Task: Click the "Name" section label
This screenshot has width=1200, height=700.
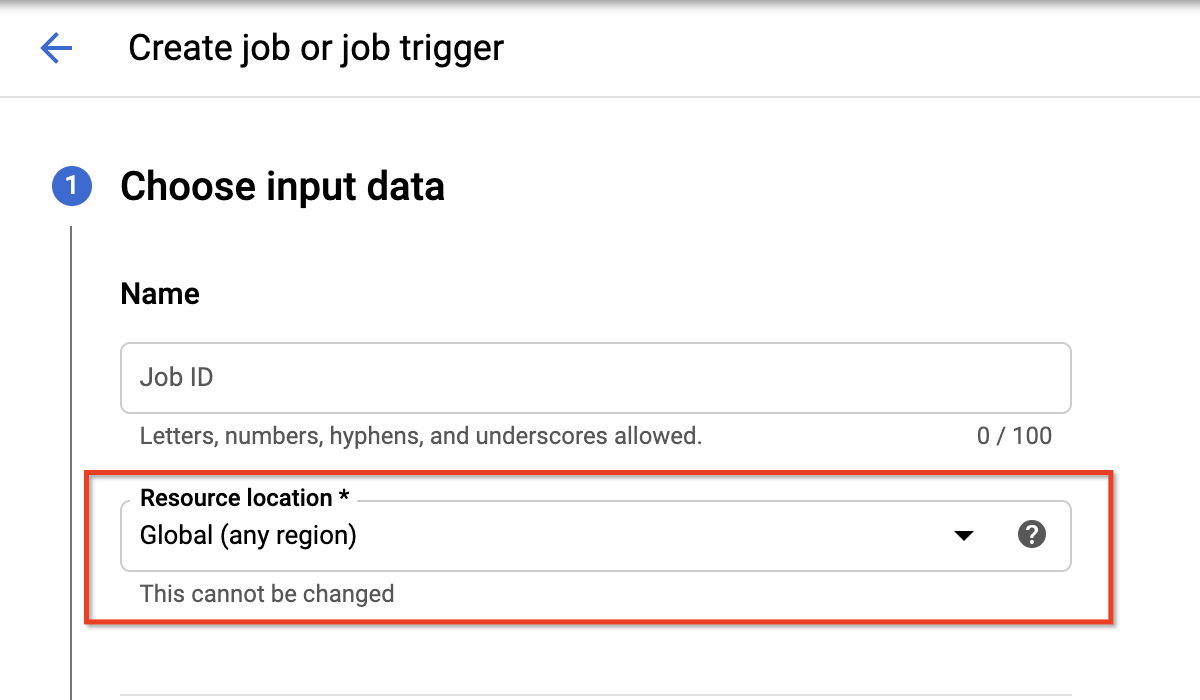Action: (x=160, y=294)
